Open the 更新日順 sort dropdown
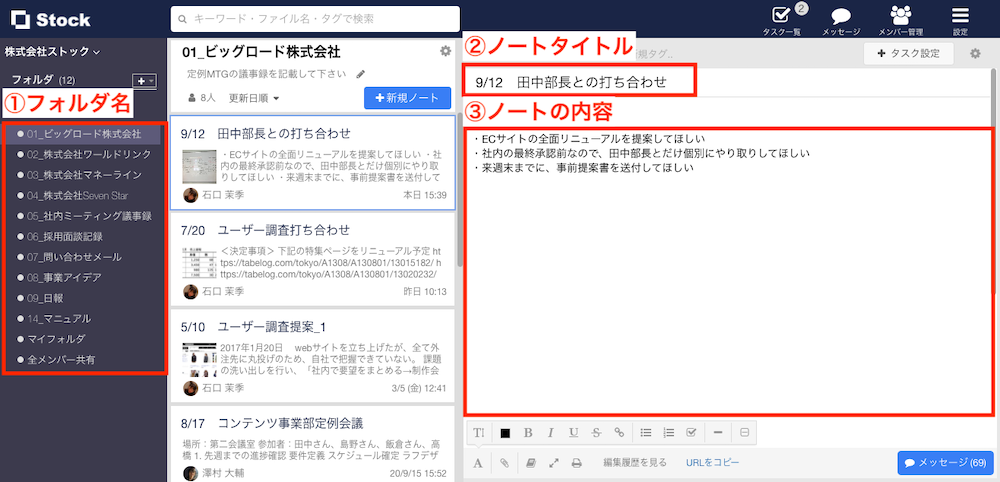Viewport: 1000px width, 482px height. (254, 98)
